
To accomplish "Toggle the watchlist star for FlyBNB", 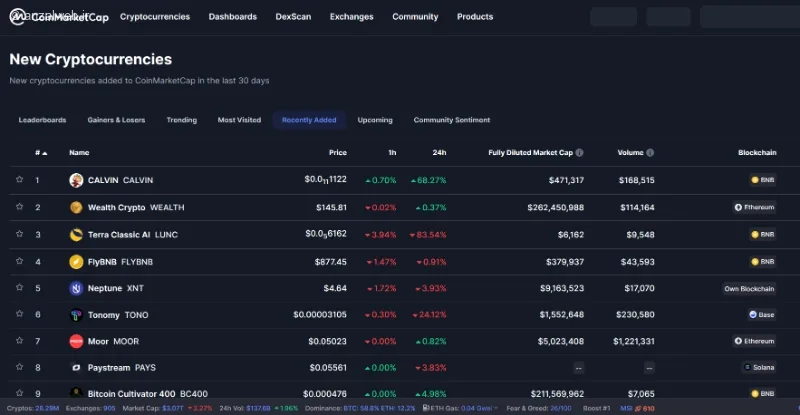I will tap(19, 261).
